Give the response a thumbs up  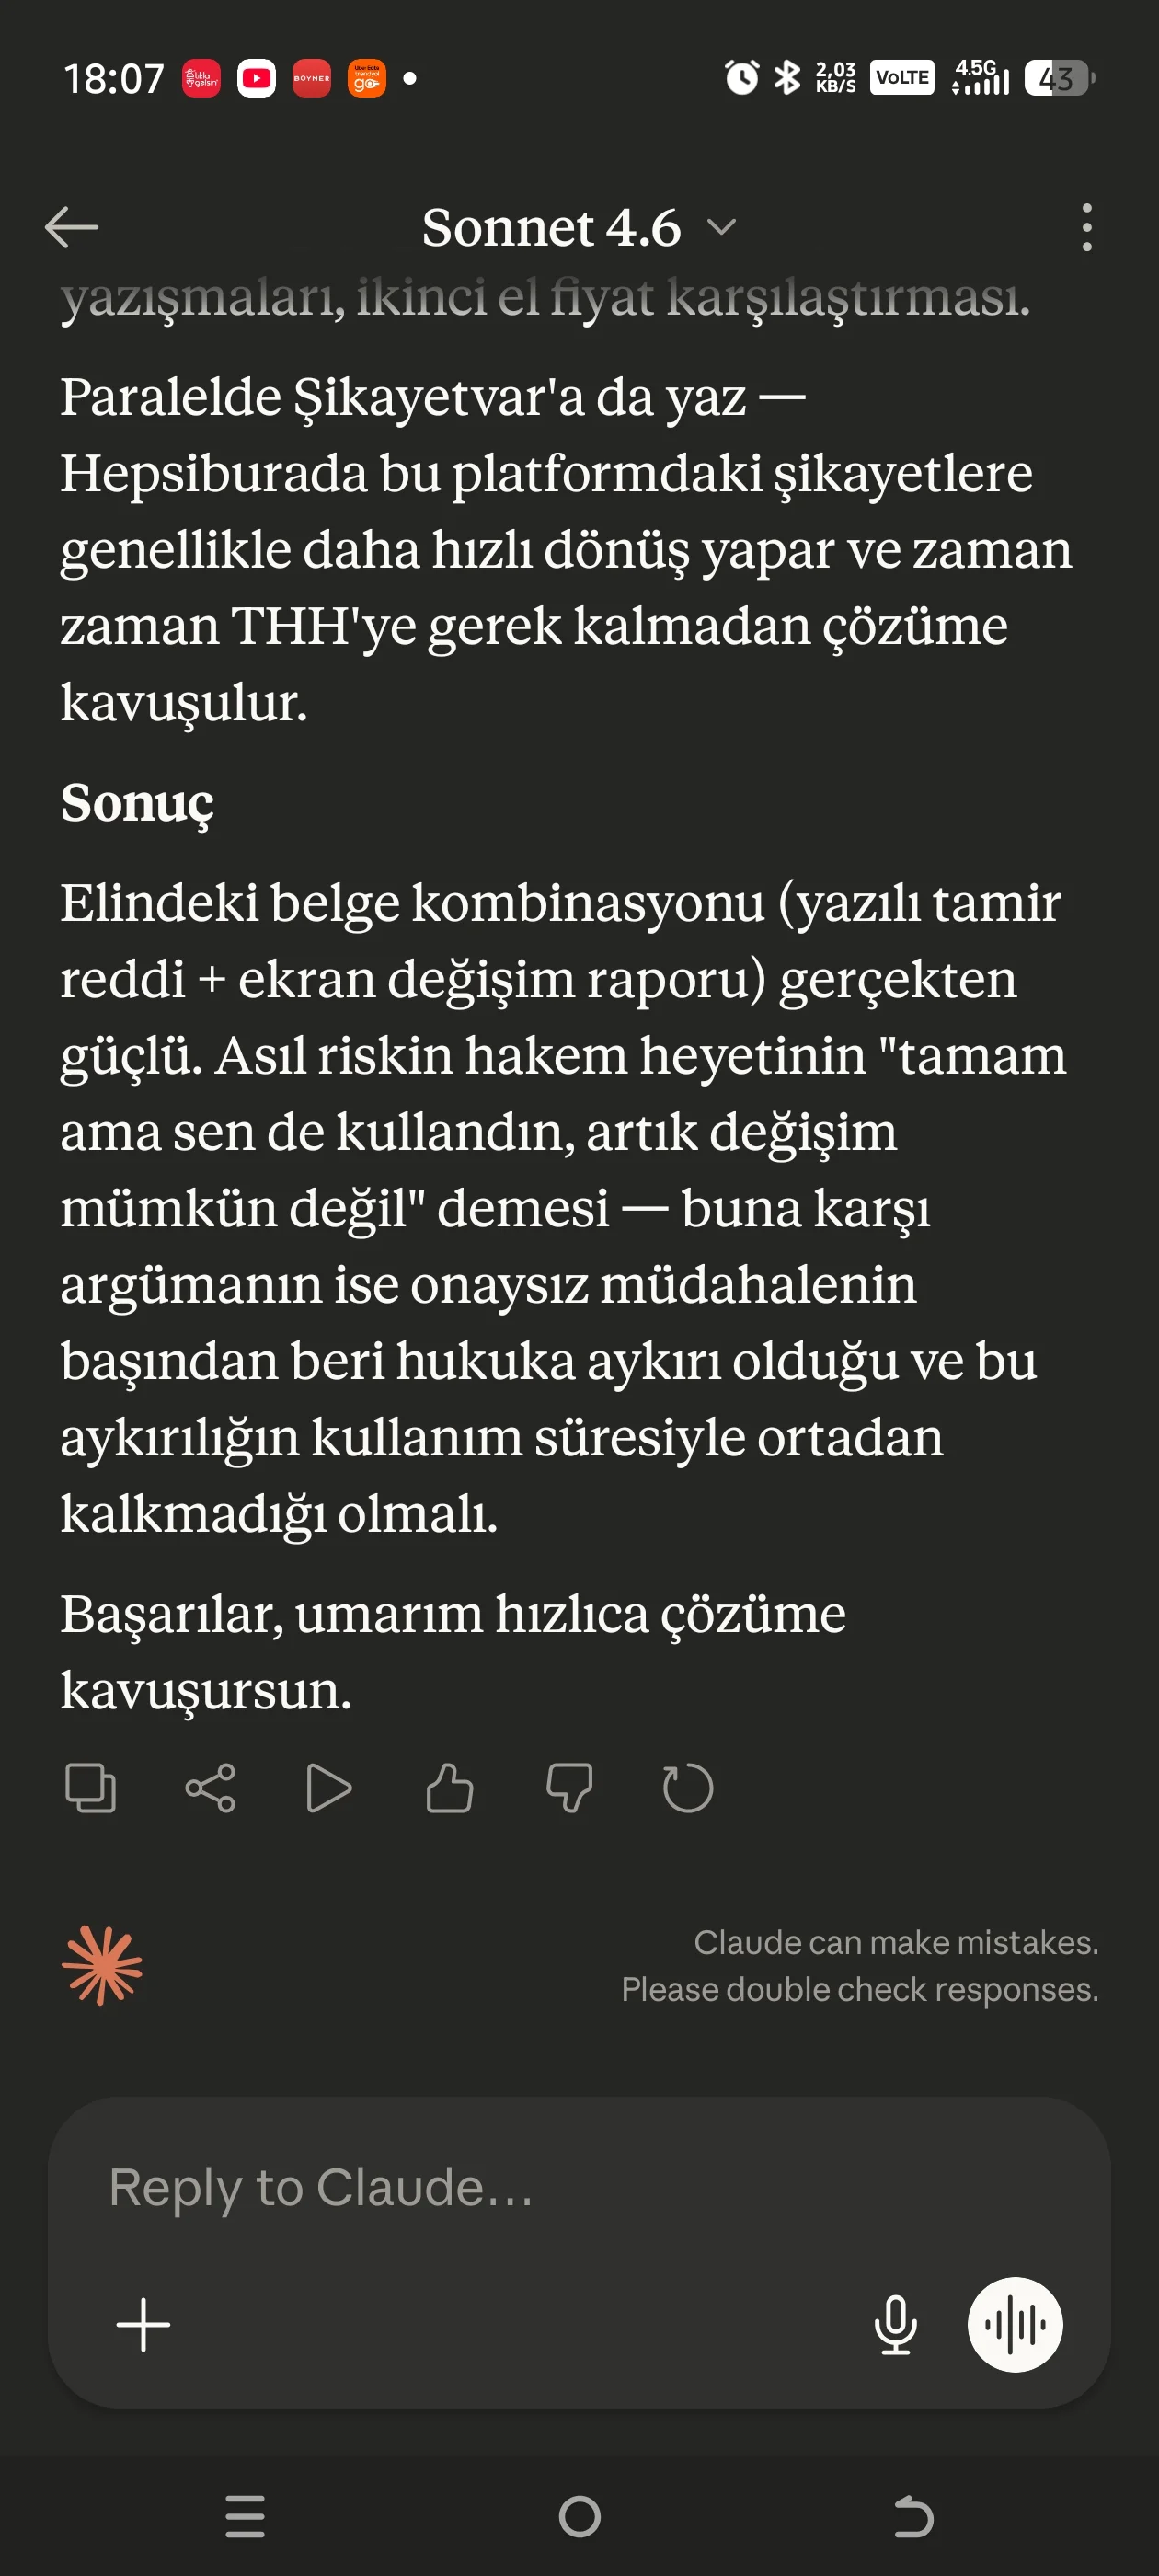tap(449, 1788)
